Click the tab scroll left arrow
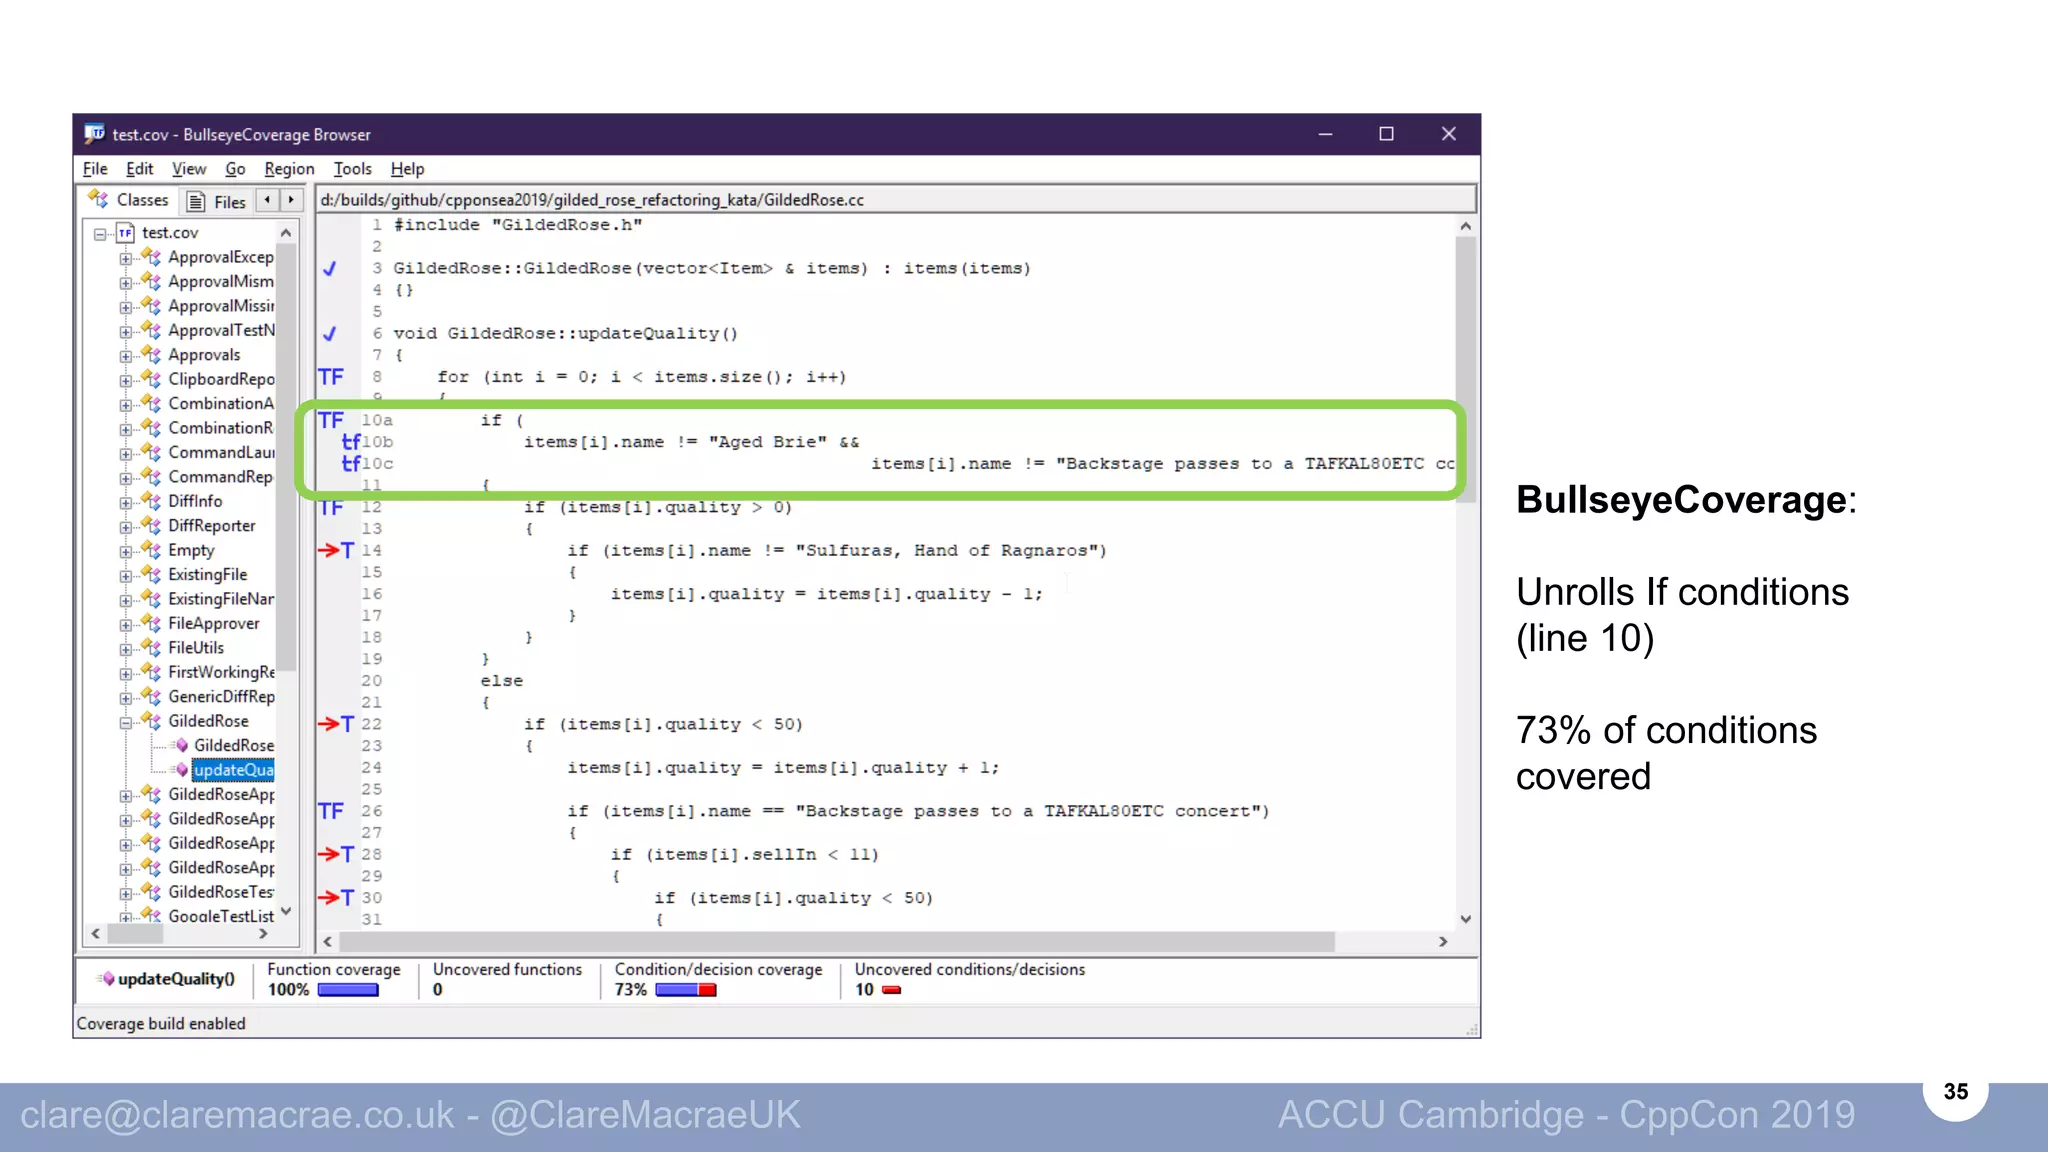 point(267,201)
